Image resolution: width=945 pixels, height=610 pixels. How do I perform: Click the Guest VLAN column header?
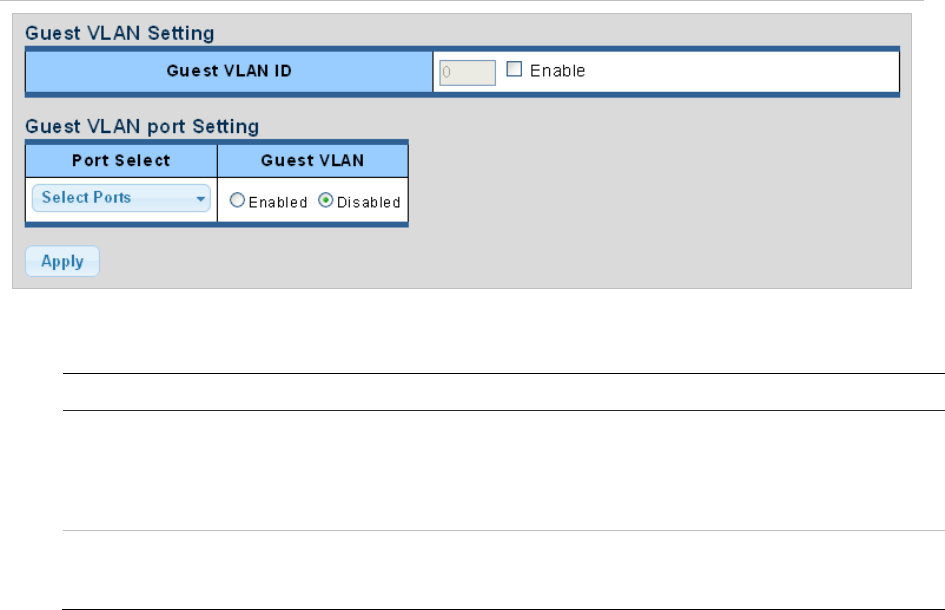pos(312,160)
